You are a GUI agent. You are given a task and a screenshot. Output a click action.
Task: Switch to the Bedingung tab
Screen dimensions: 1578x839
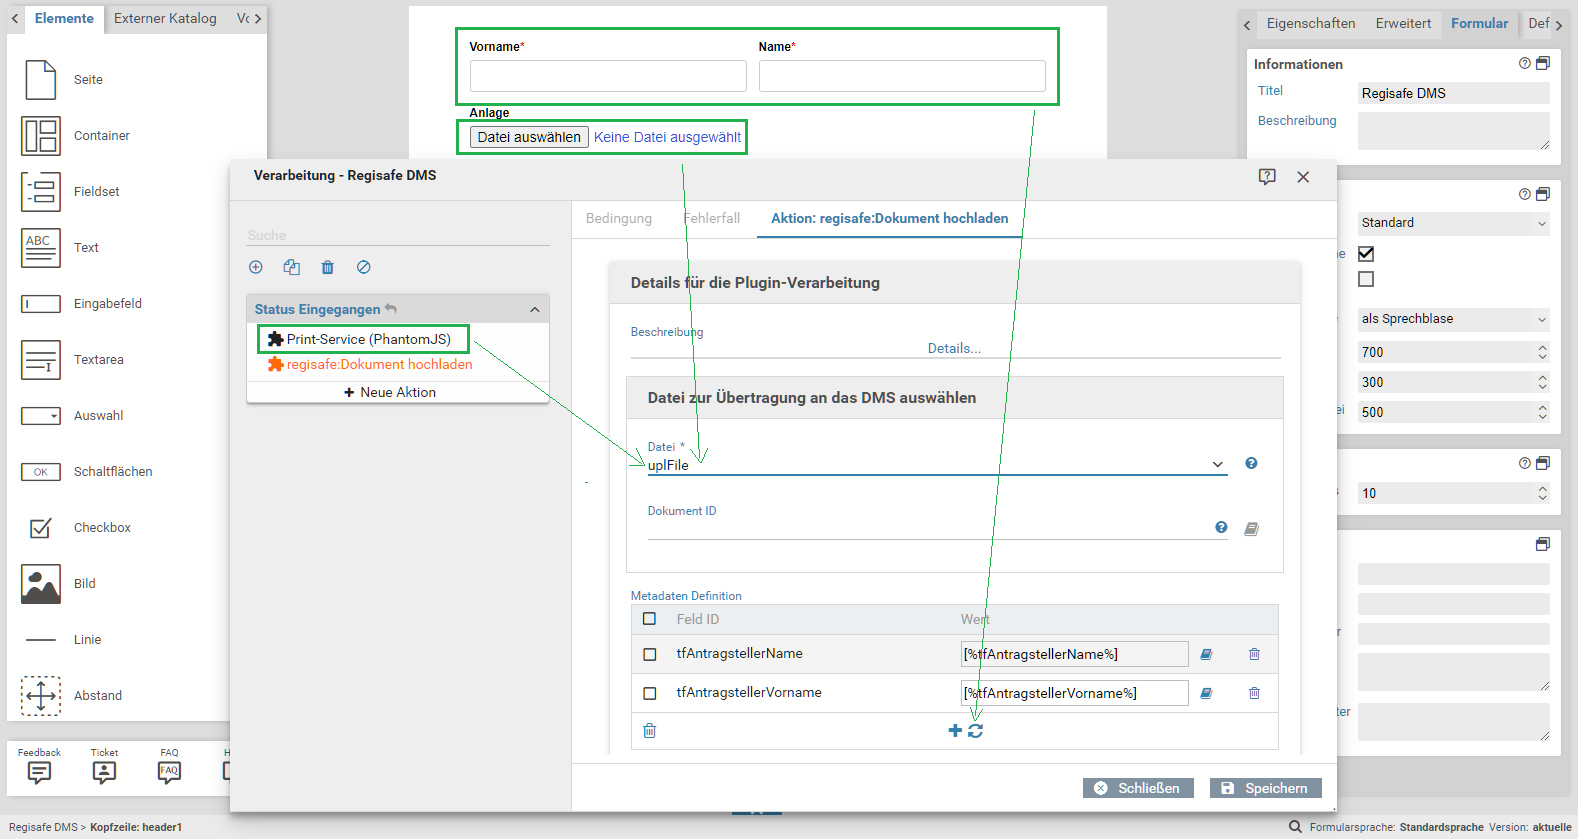[618, 218]
